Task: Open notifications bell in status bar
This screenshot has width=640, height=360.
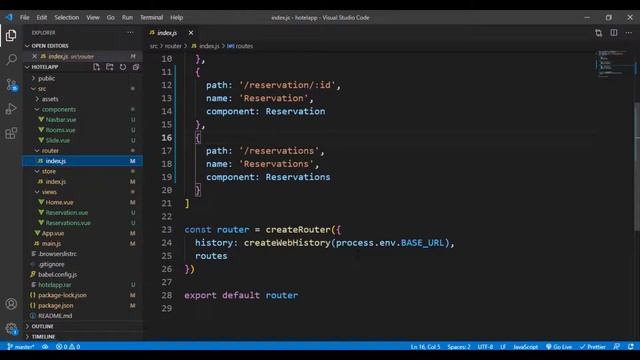Action: point(631,347)
